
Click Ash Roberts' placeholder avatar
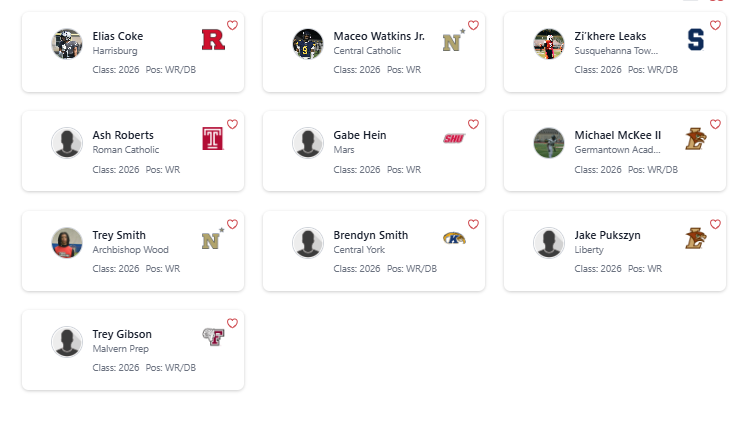[x=67, y=142]
